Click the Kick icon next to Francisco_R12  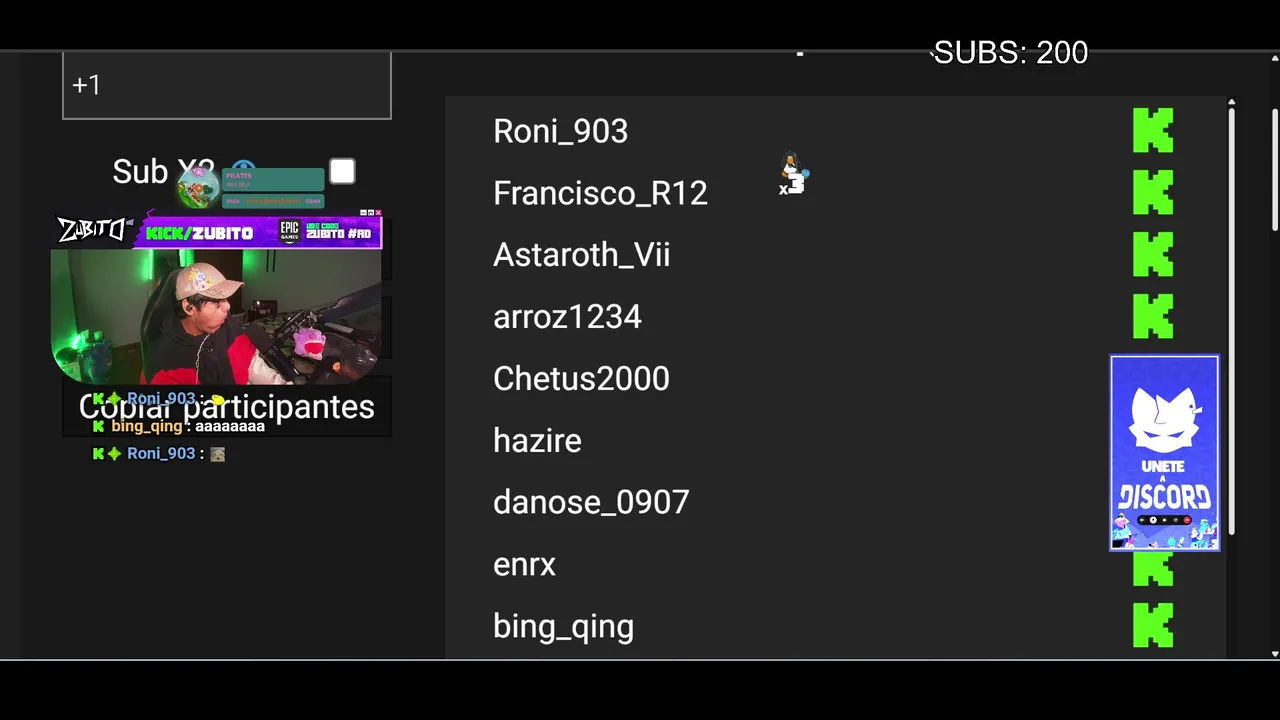click(1153, 193)
